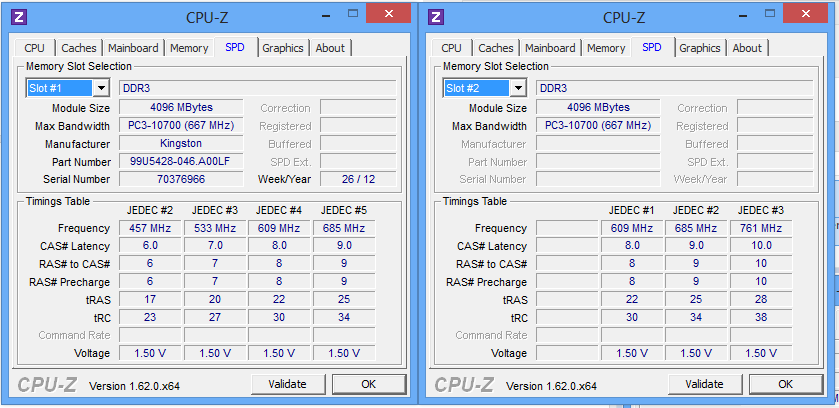
Task: Click the Week/Year value 26 / 12
Action: pos(359,179)
